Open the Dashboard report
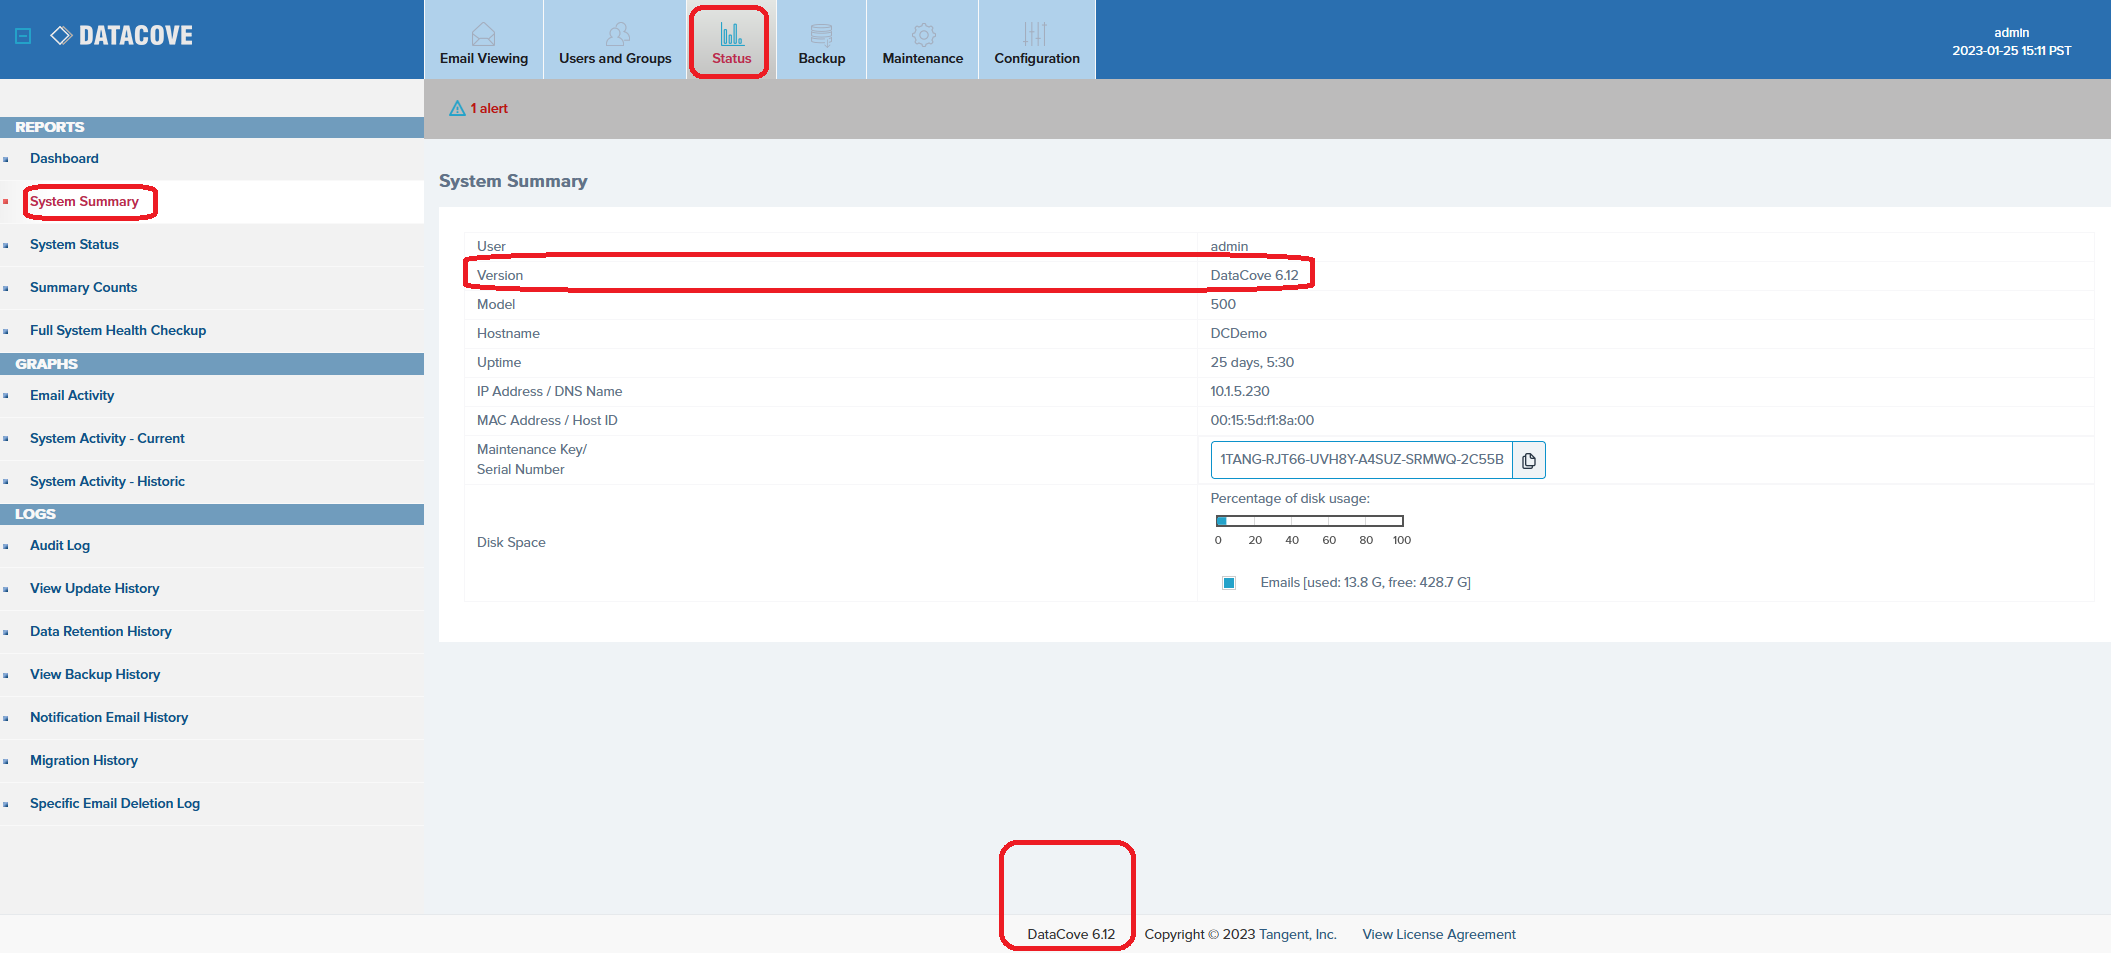 pyautogui.click(x=64, y=158)
